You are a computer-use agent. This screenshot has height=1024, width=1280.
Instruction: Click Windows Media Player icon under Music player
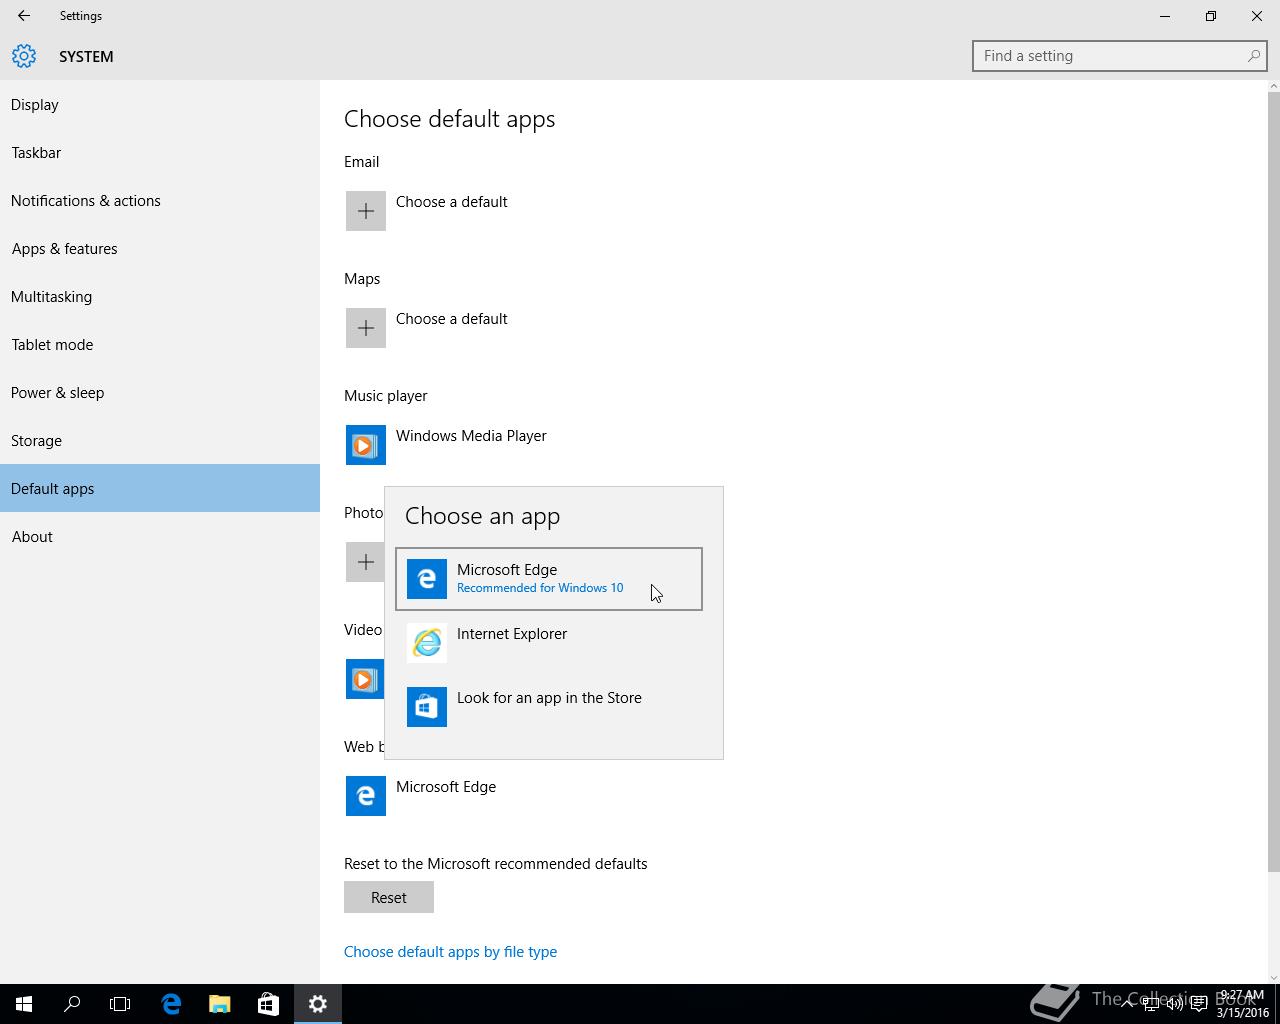[366, 445]
